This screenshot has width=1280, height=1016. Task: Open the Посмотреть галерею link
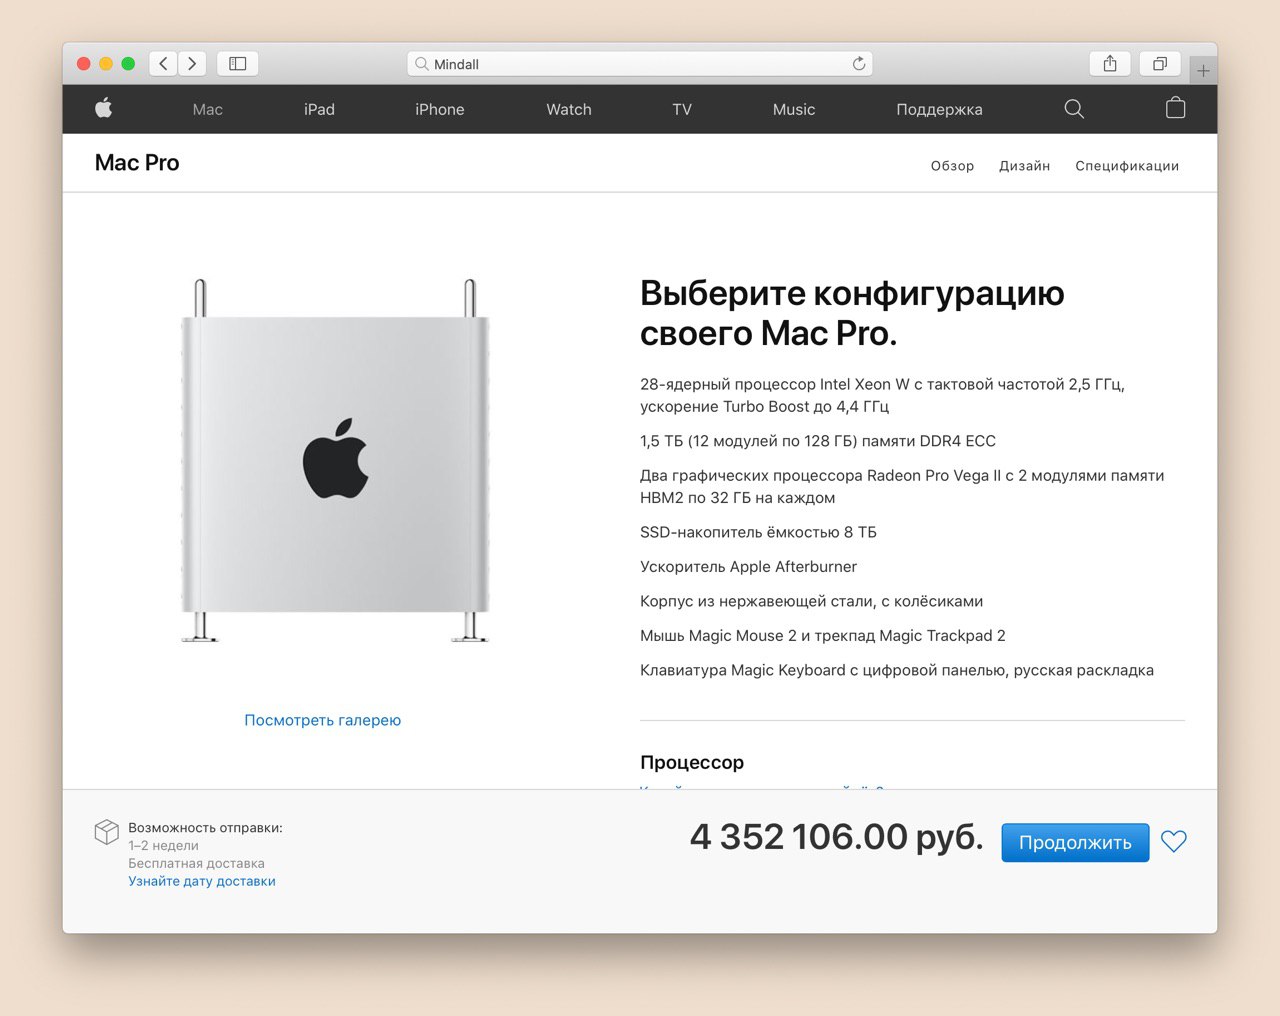322,720
